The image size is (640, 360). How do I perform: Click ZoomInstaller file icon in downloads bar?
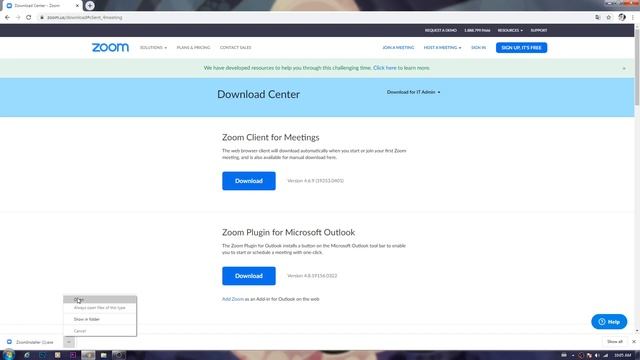coord(9,342)
